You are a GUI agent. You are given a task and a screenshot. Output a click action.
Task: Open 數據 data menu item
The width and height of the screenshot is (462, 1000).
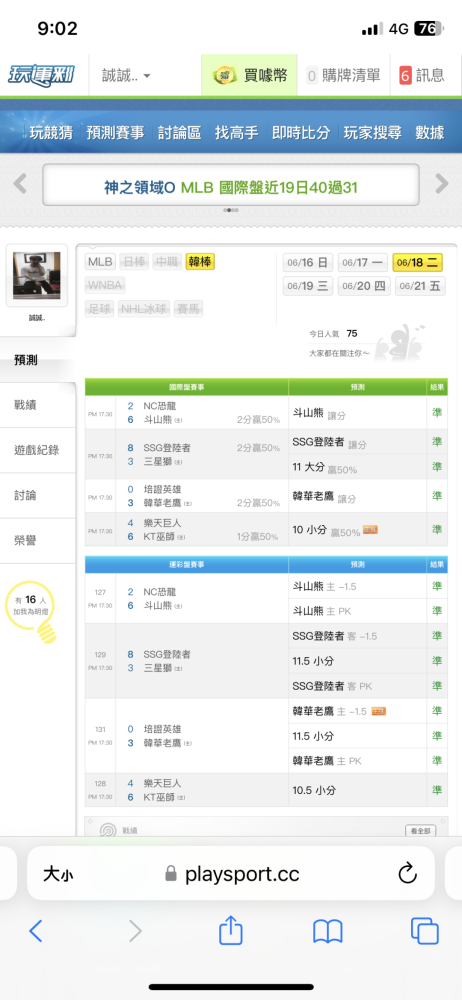(429, 133)
